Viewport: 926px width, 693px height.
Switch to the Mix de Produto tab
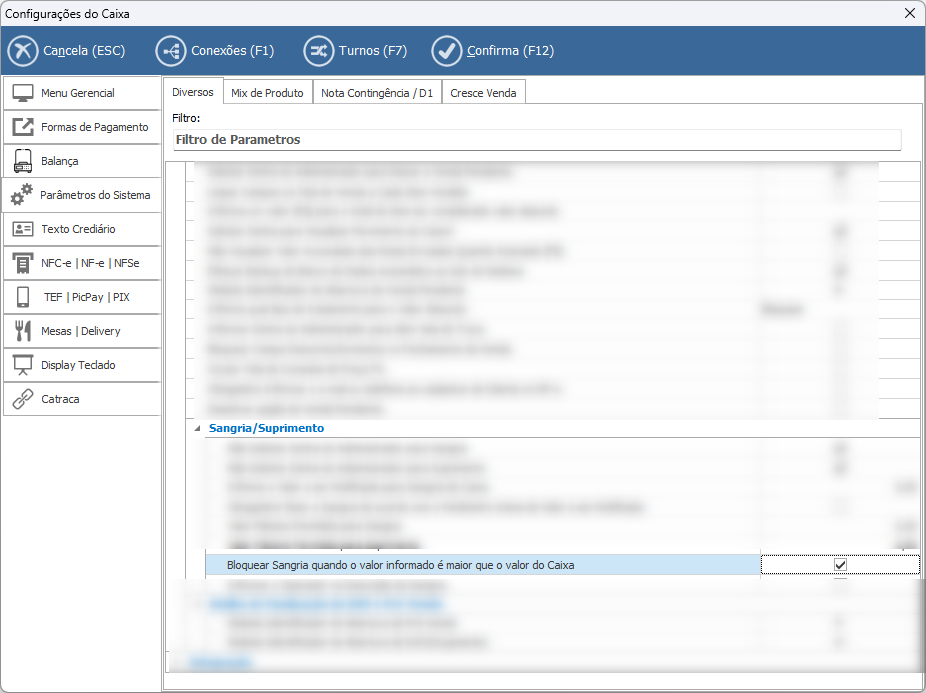267,93
